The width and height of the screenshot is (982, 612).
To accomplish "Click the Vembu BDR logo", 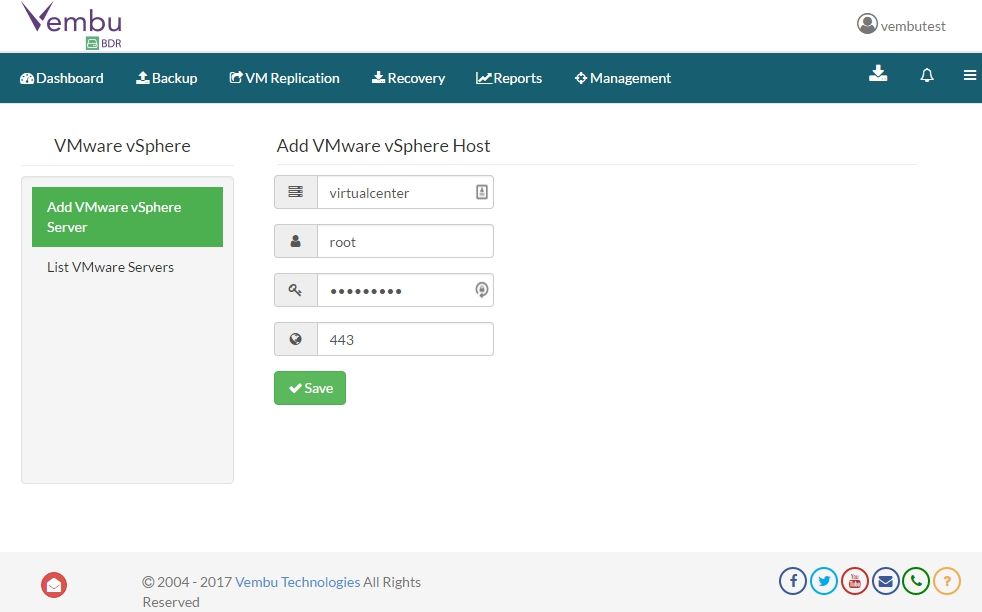I will click(72, 26).
